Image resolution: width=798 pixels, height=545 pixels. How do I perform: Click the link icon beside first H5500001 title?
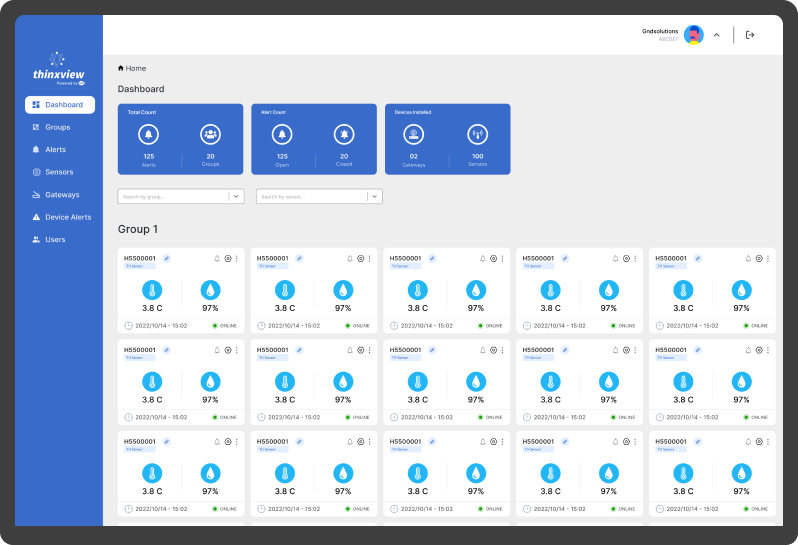click(x=167, y=258)
